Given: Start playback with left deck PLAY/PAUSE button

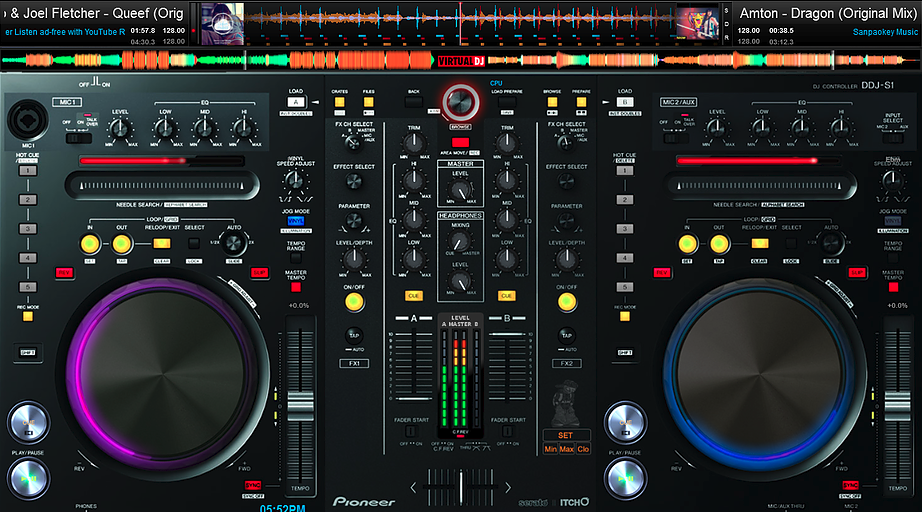Looking at the screenshot, I should [28, 478].
